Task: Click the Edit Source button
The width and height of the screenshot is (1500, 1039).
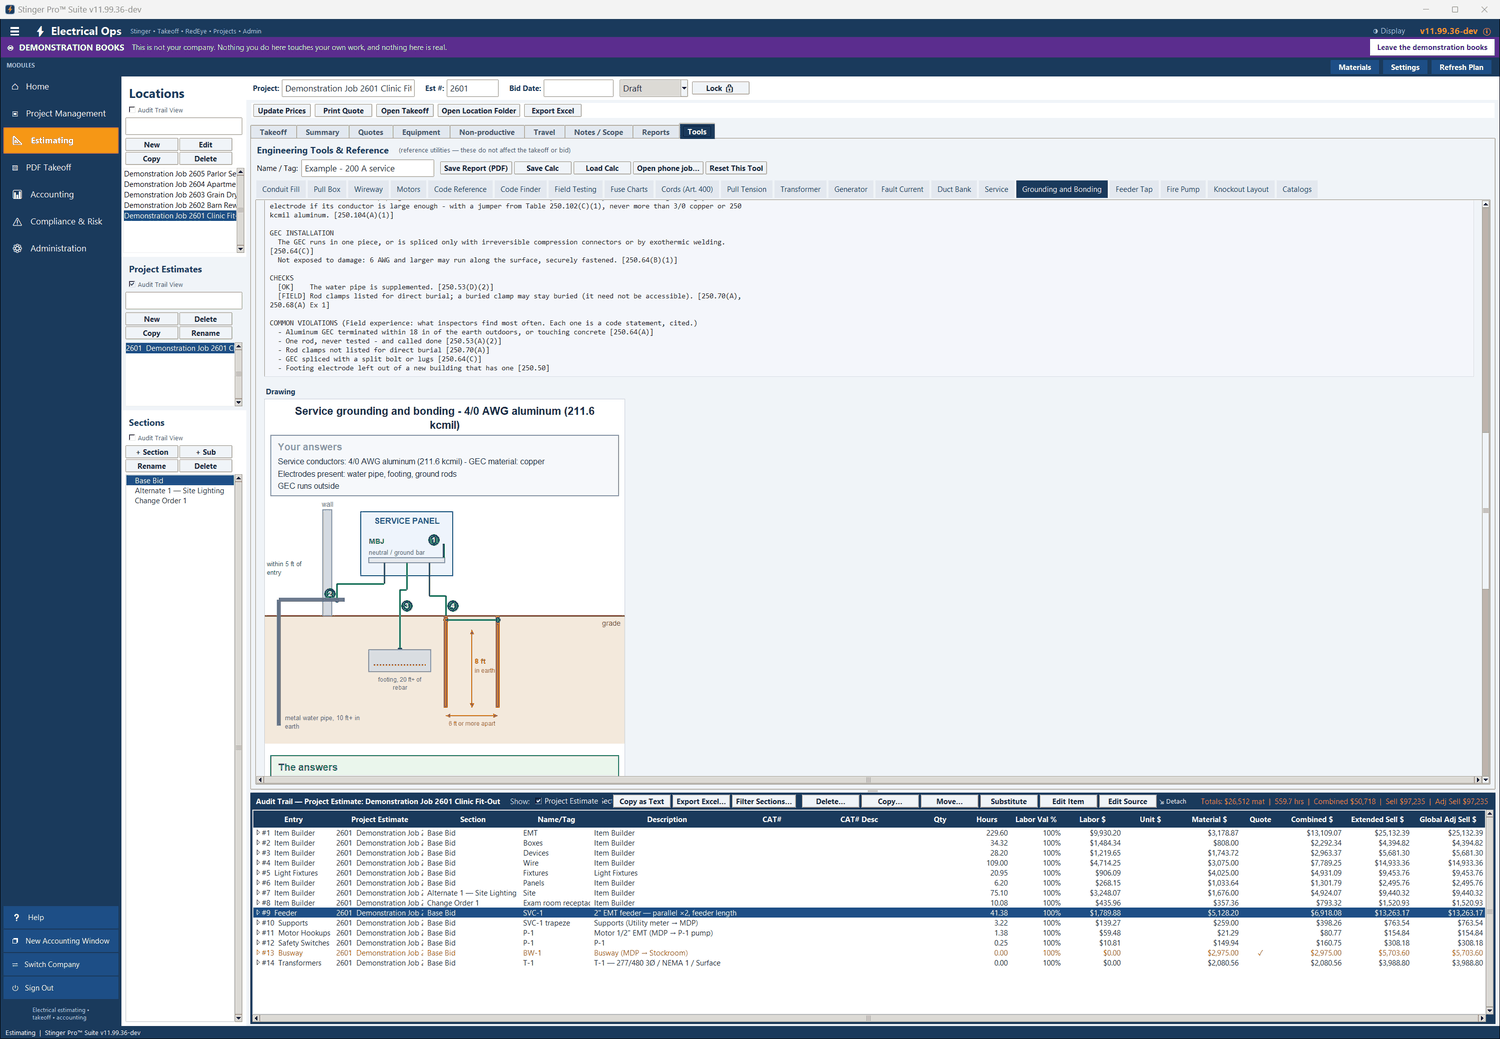Action: coord(1127,801)
